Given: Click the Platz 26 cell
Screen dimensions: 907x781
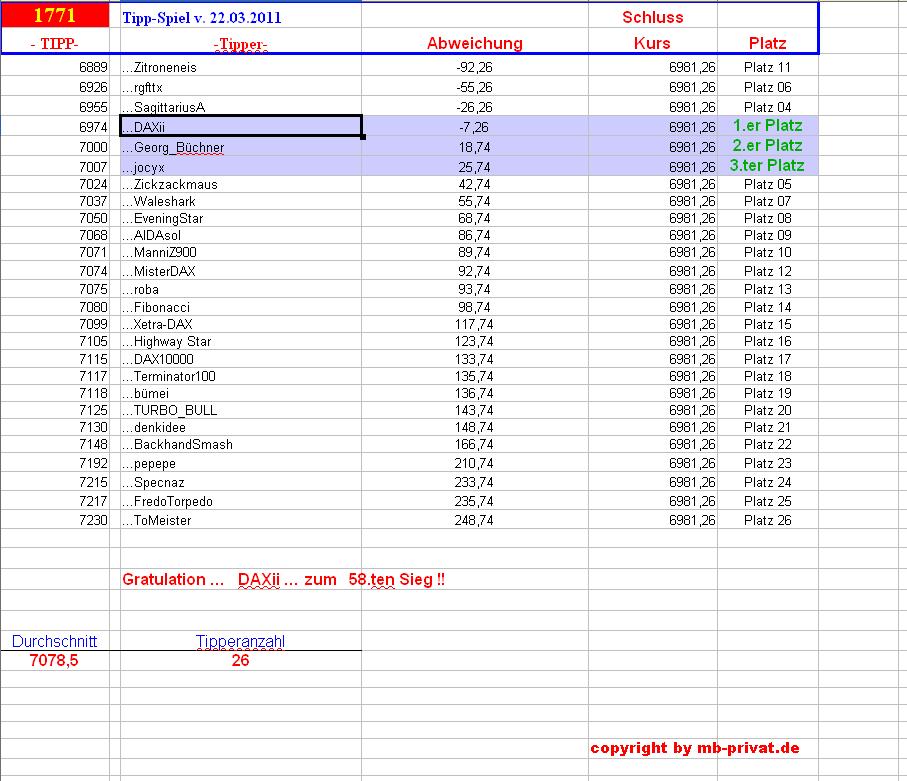Looking at the screenshot, I should coord(768,520).
